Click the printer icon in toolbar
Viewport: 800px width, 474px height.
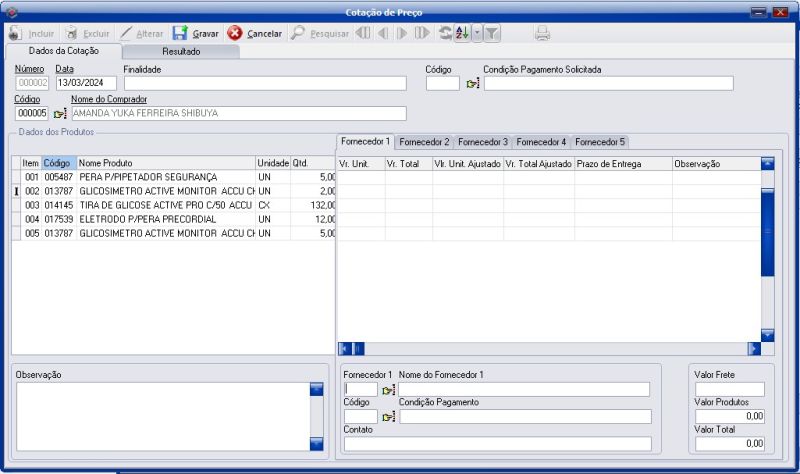tap(542, 33)
